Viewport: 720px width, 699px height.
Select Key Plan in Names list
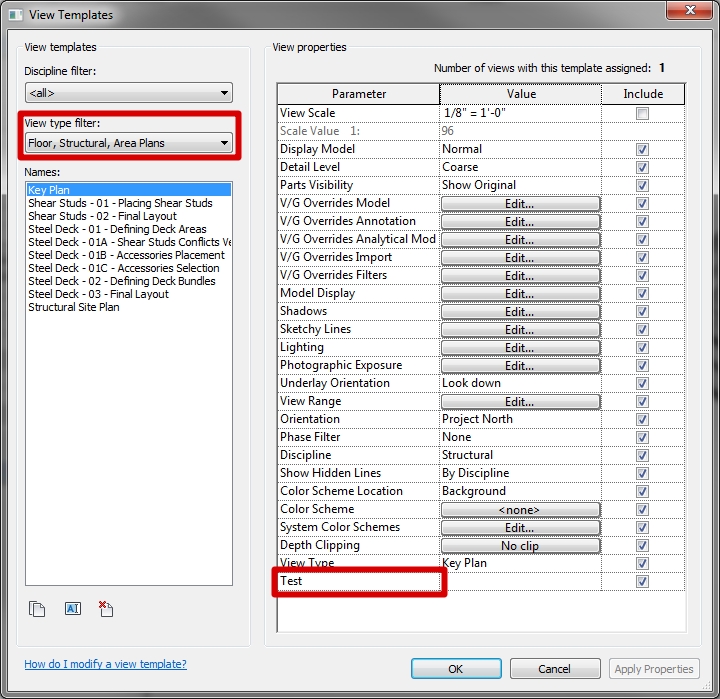point(129,190)
